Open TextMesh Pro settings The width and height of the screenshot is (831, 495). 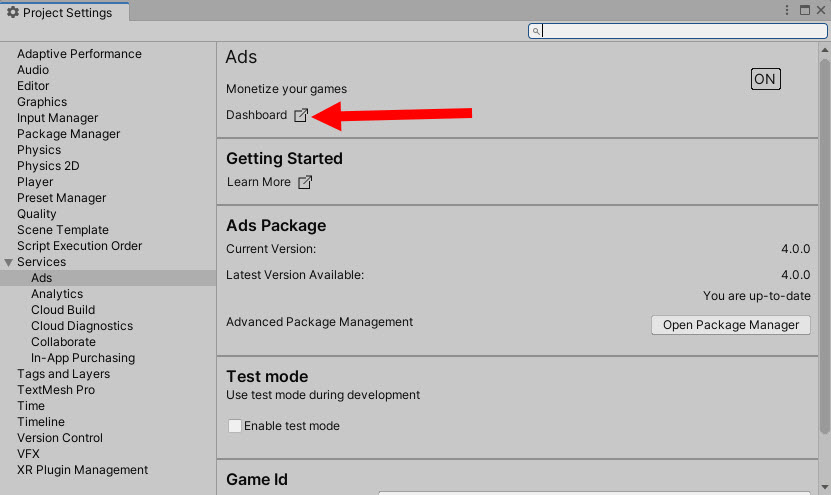click(x=56, y=390)
